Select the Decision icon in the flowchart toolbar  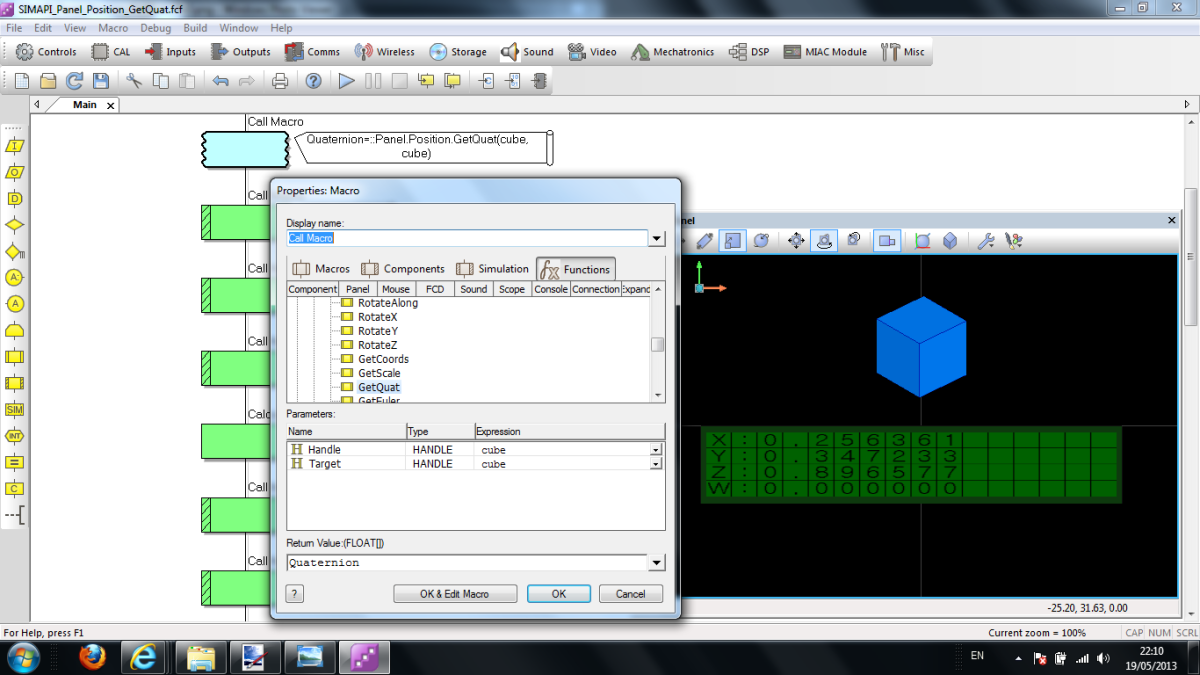(14, 226)
